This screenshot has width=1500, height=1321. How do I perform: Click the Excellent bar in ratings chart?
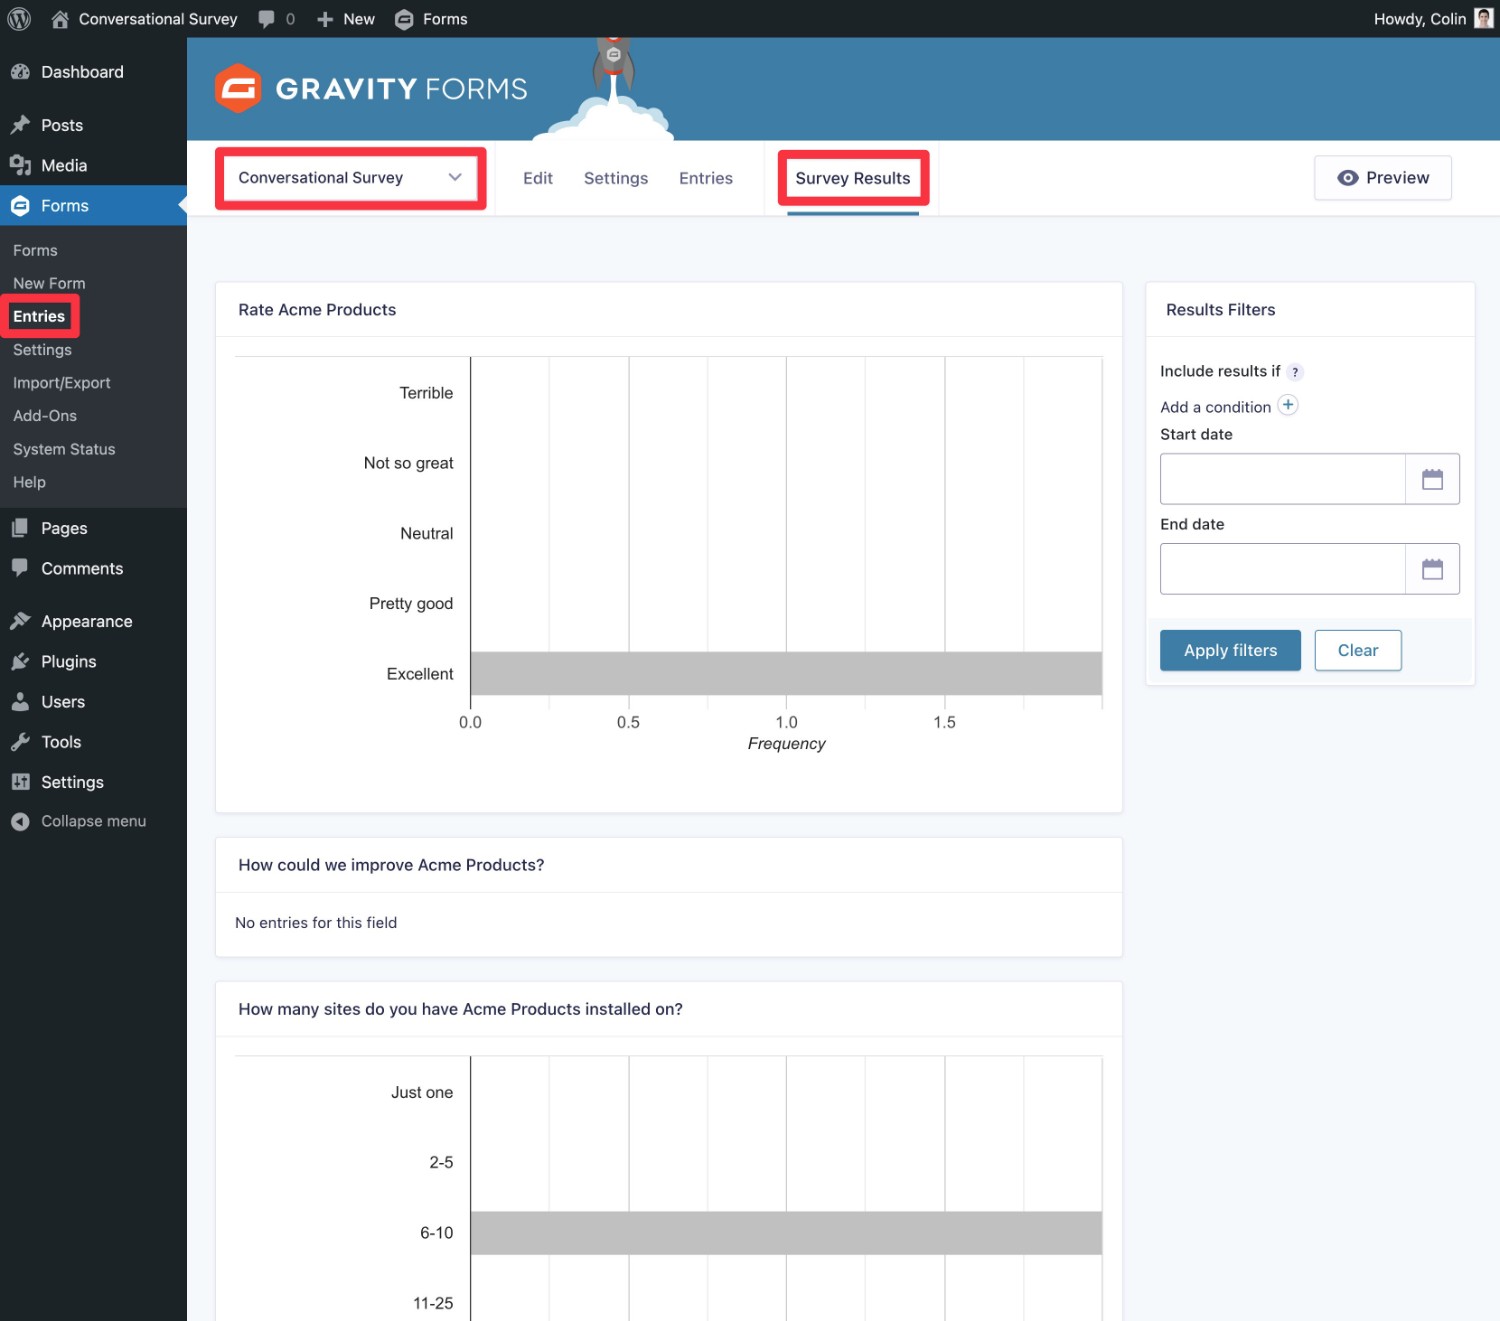coord(786,674)
